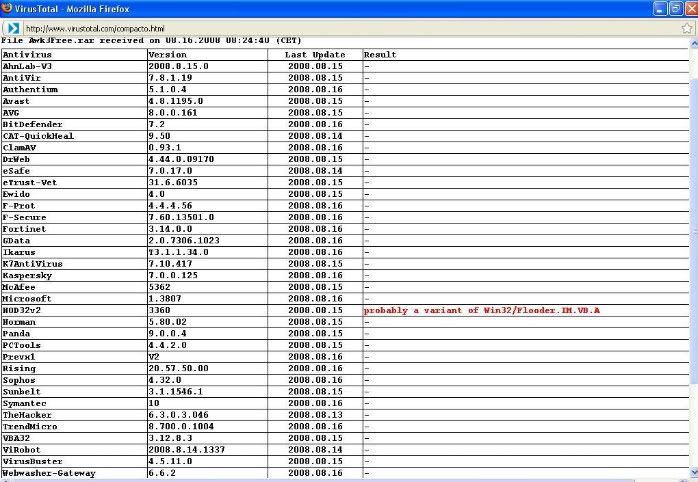The image size is (698, 482).
Task: Click the site identity icon beside URL
Action: (13, 28)
